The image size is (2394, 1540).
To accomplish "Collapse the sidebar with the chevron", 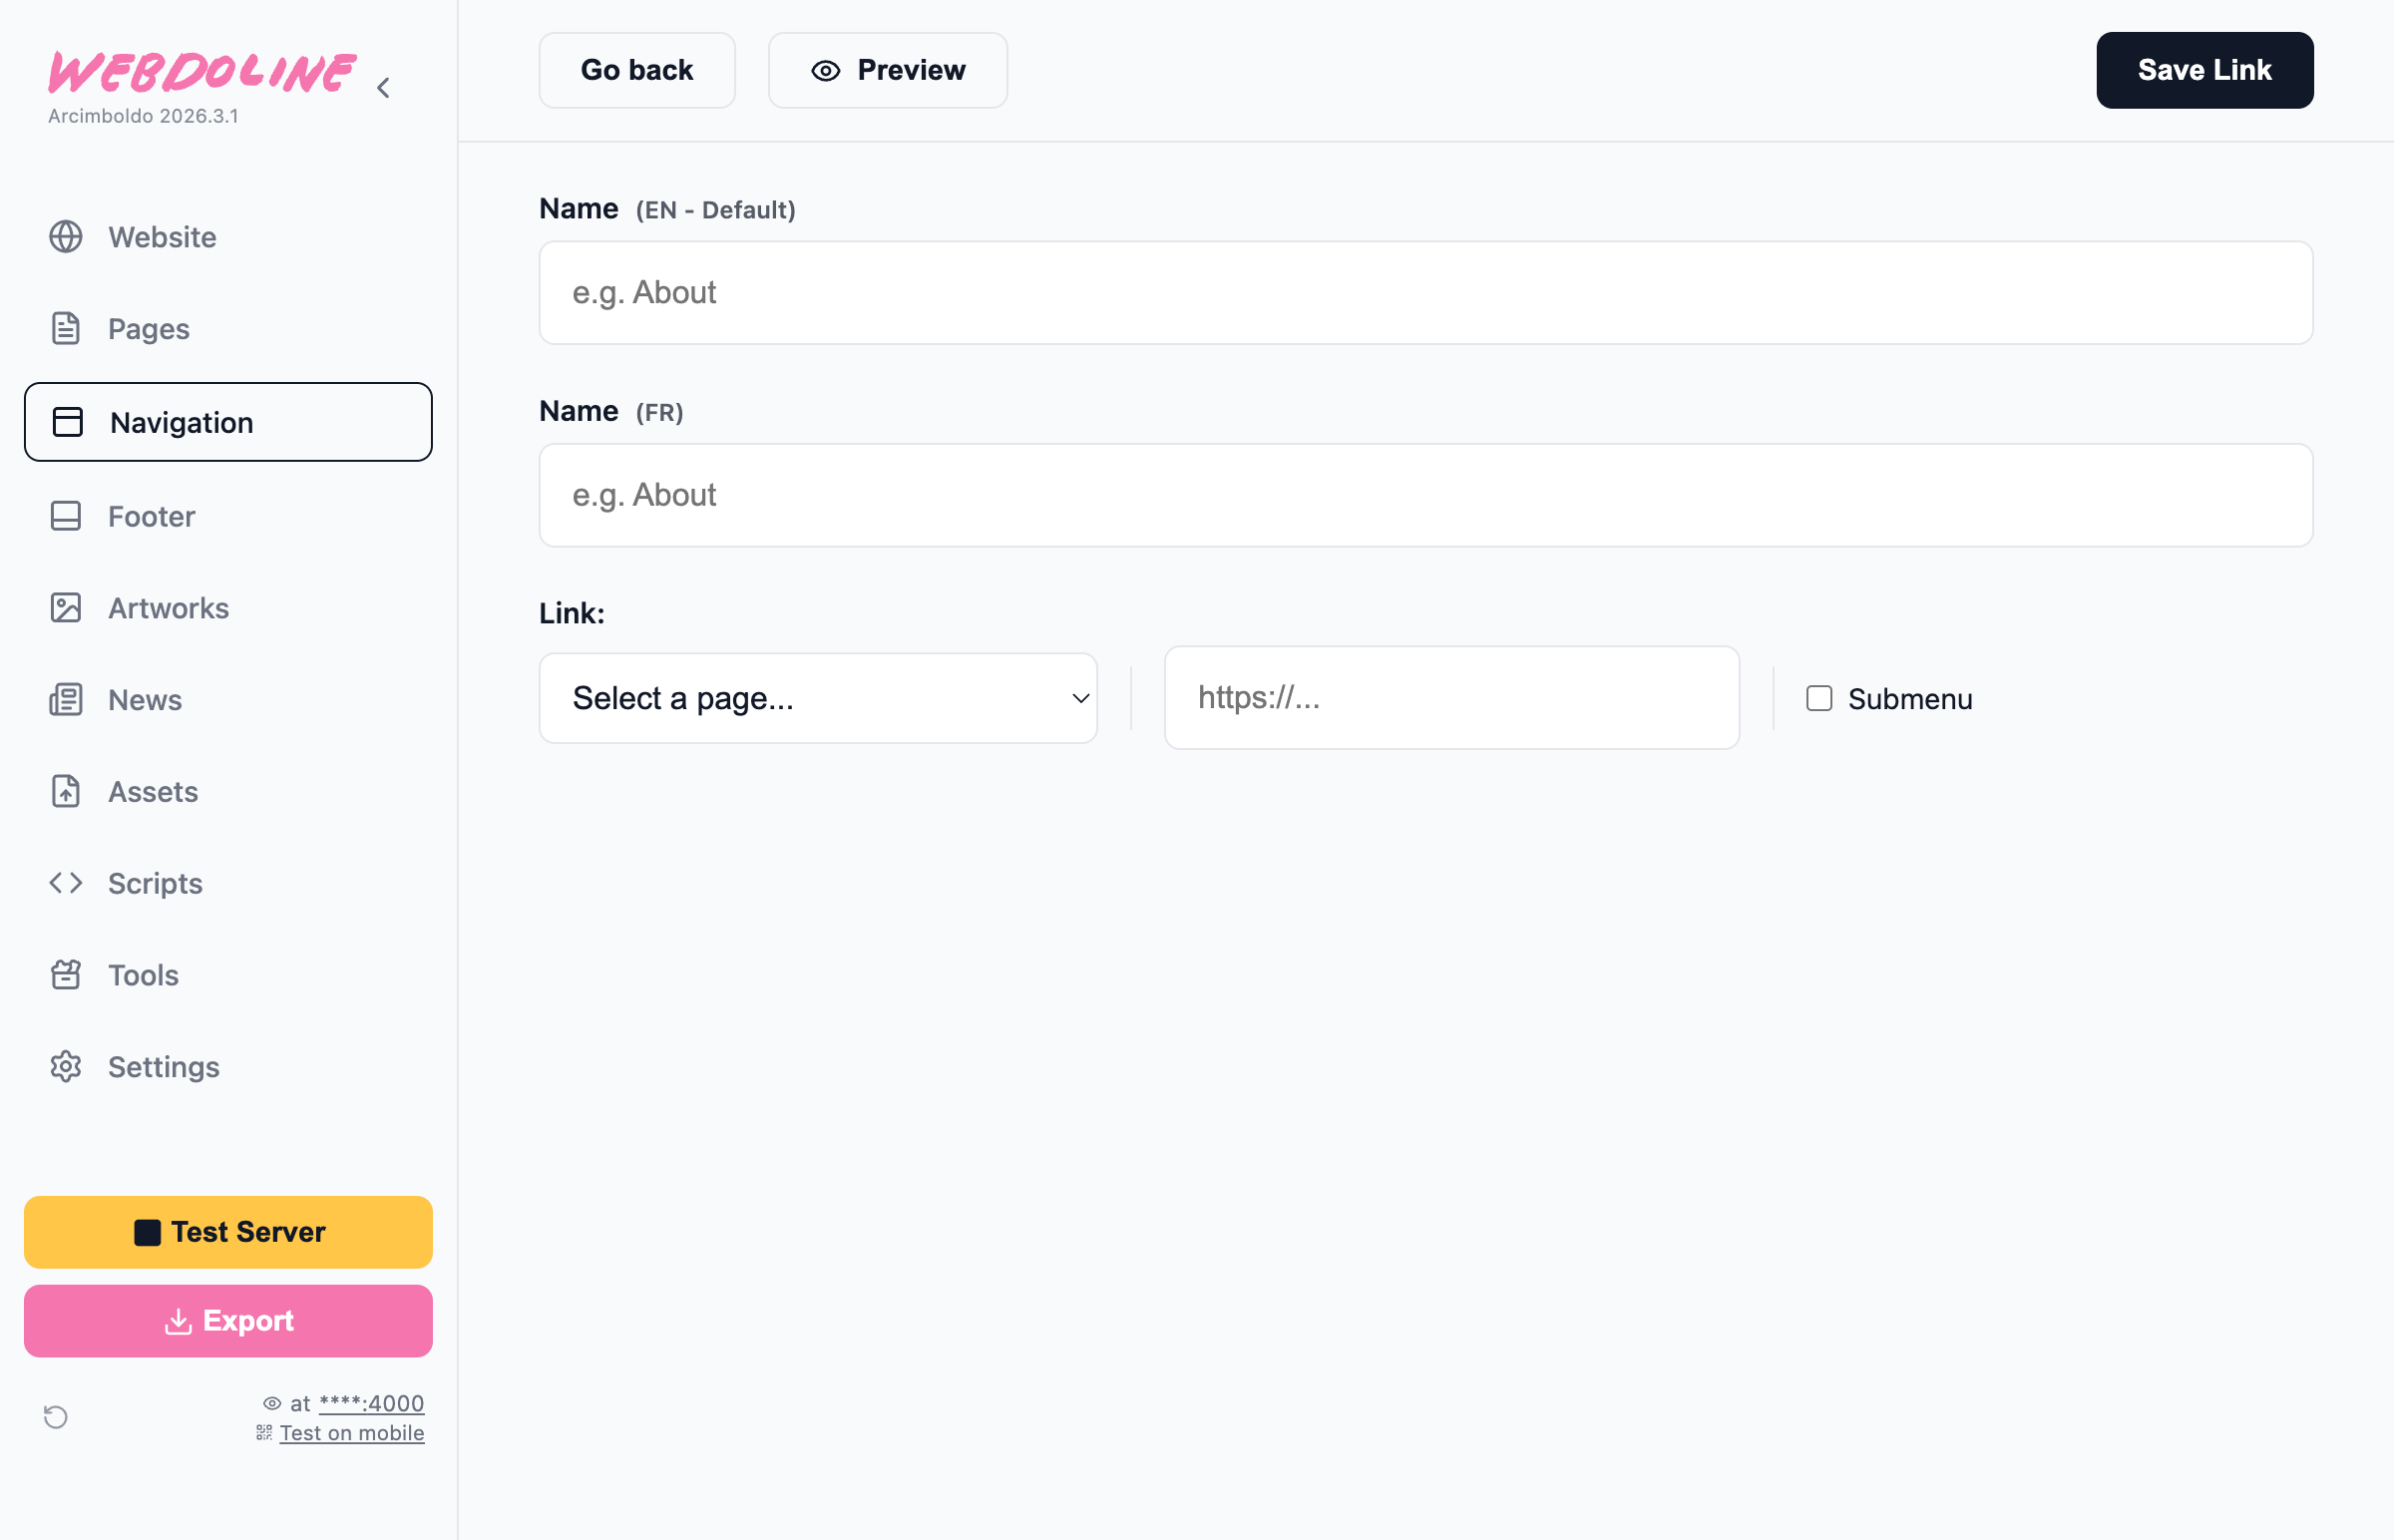I will point(382,87).
